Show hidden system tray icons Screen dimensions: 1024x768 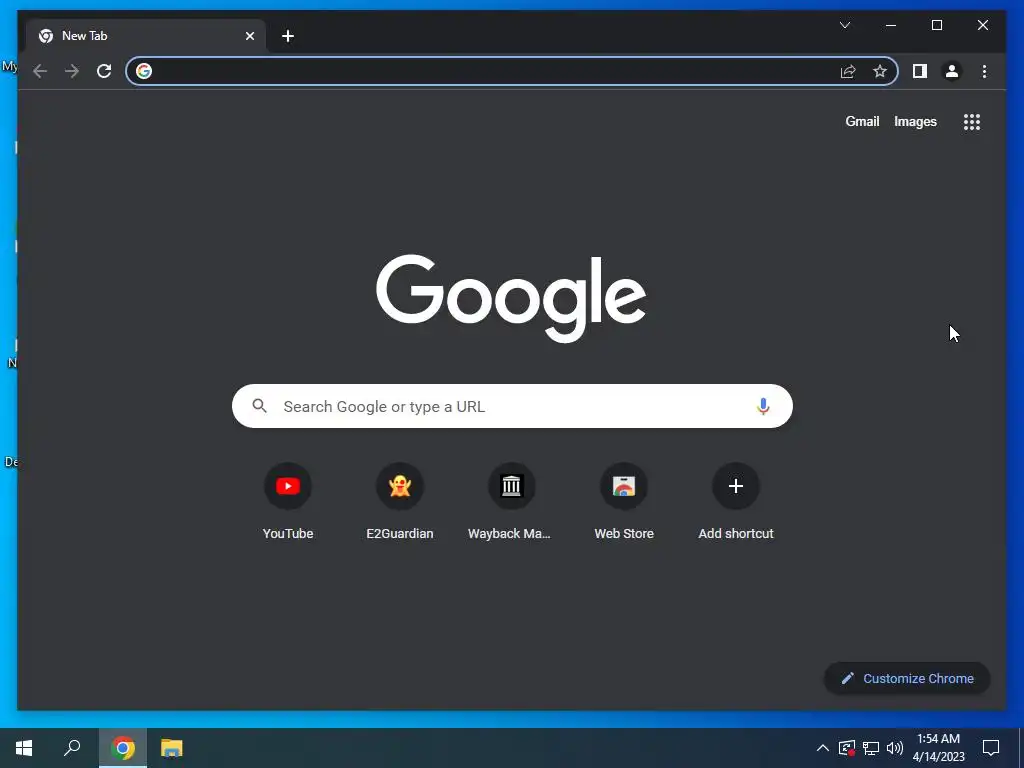(823, 748)
